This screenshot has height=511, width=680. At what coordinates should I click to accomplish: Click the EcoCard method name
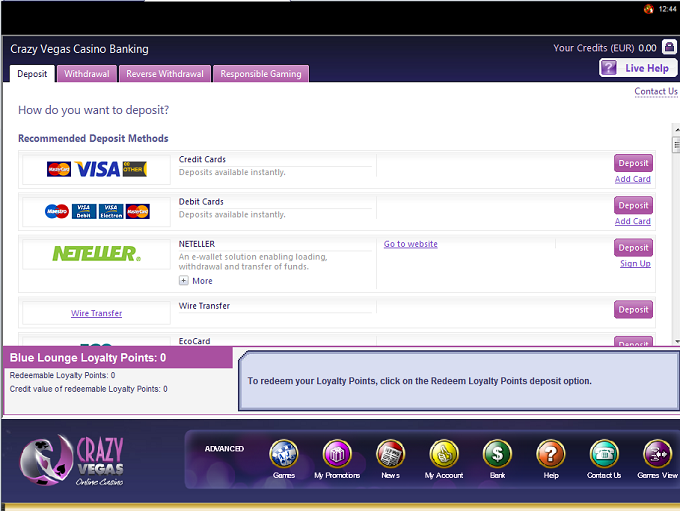click(194, 341)
